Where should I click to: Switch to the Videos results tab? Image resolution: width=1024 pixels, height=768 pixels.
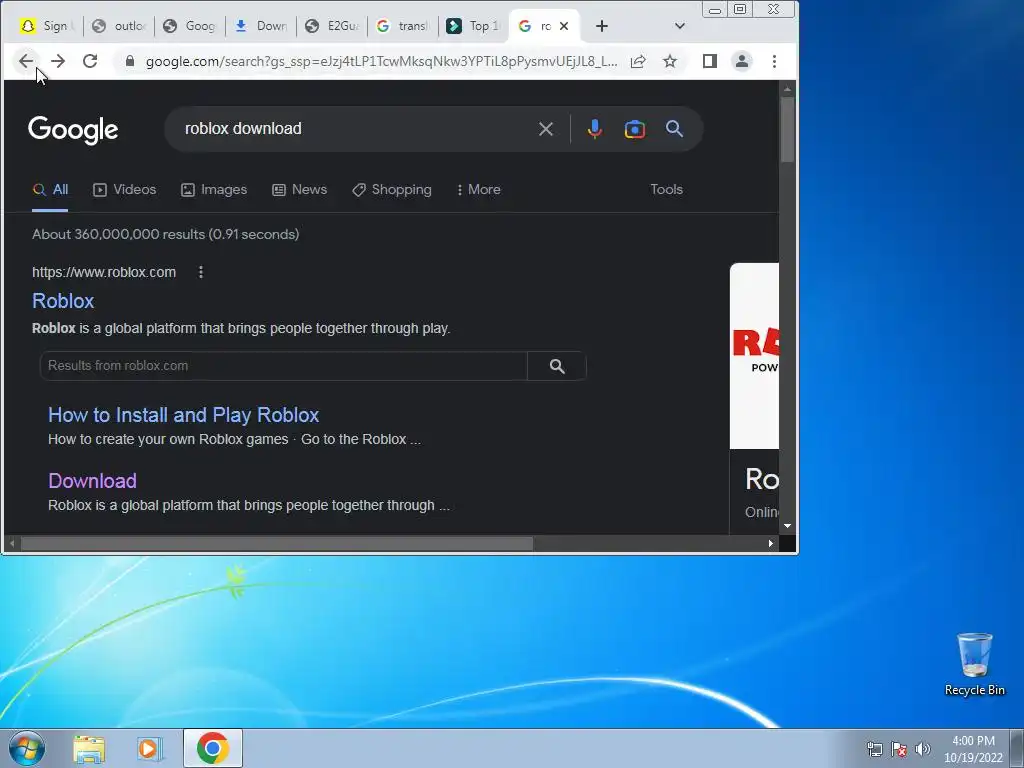point(125,189)
